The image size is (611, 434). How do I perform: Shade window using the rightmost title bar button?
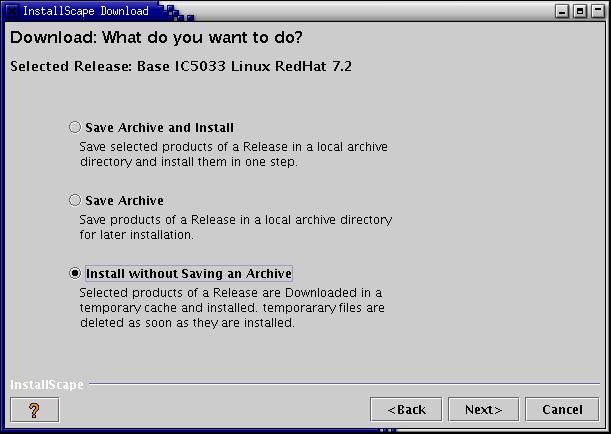[x=598, y=11]
